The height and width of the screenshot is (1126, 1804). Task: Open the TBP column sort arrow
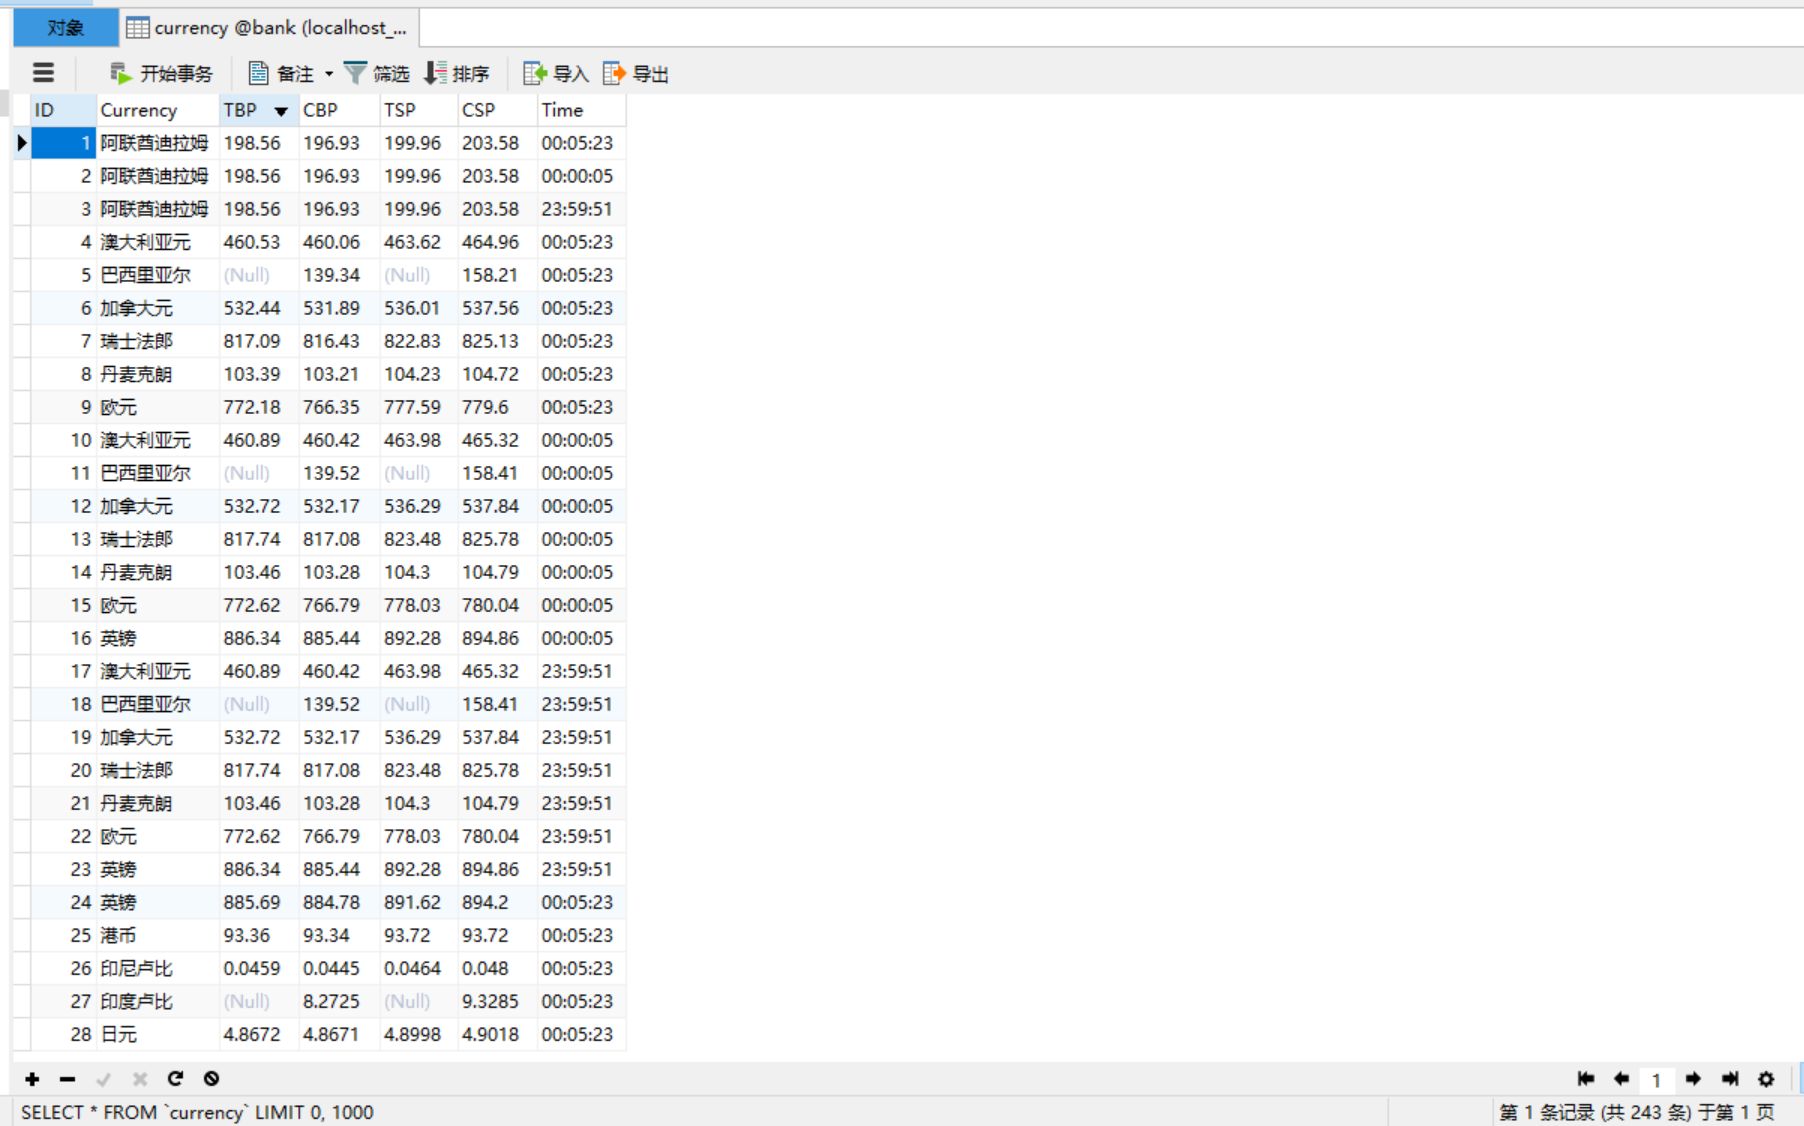281,111
